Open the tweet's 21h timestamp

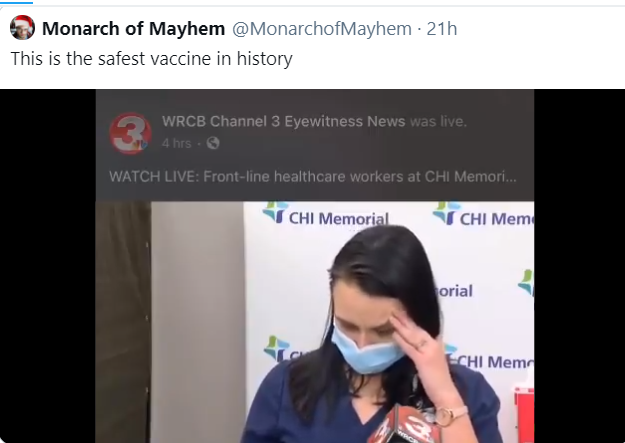(442, 29)
